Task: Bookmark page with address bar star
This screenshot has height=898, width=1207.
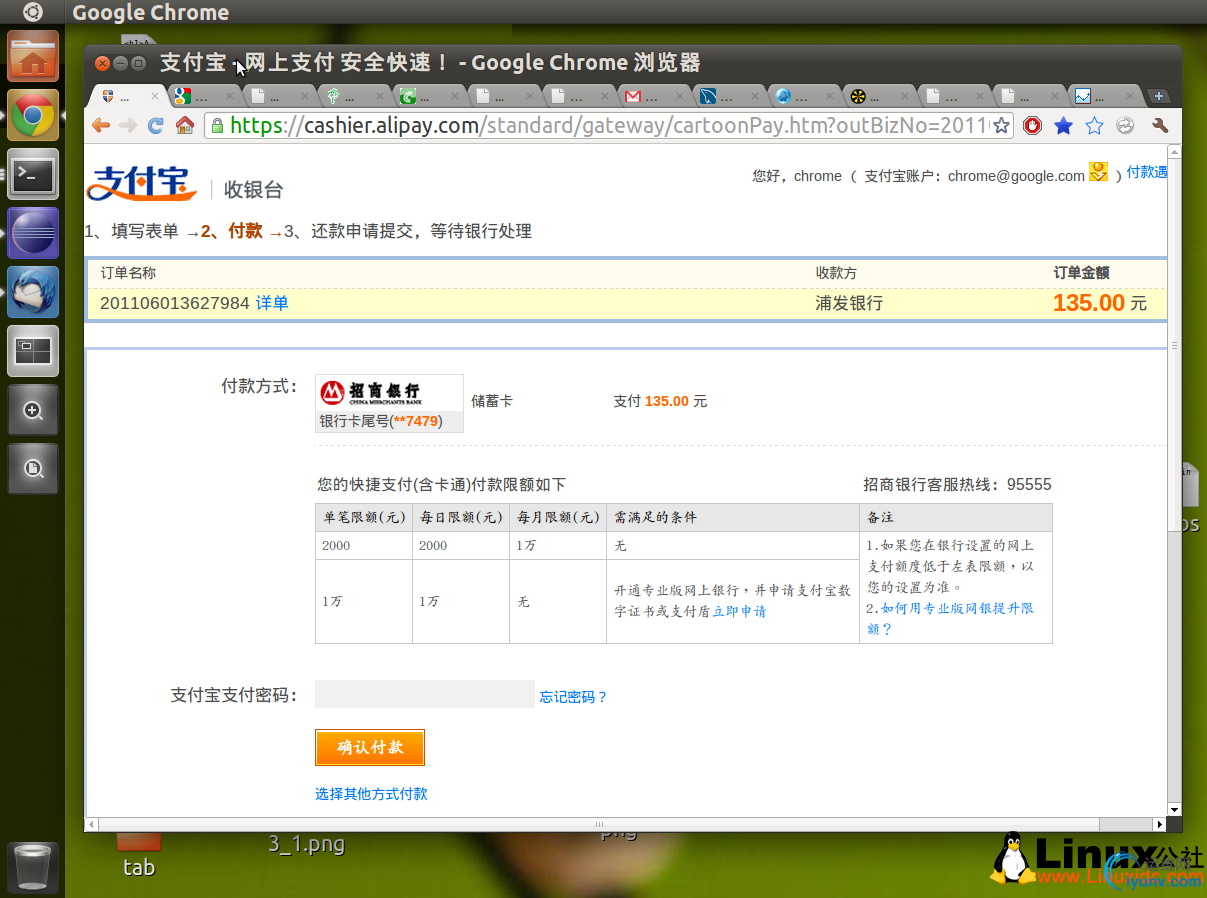Action: pos(1001,125)
